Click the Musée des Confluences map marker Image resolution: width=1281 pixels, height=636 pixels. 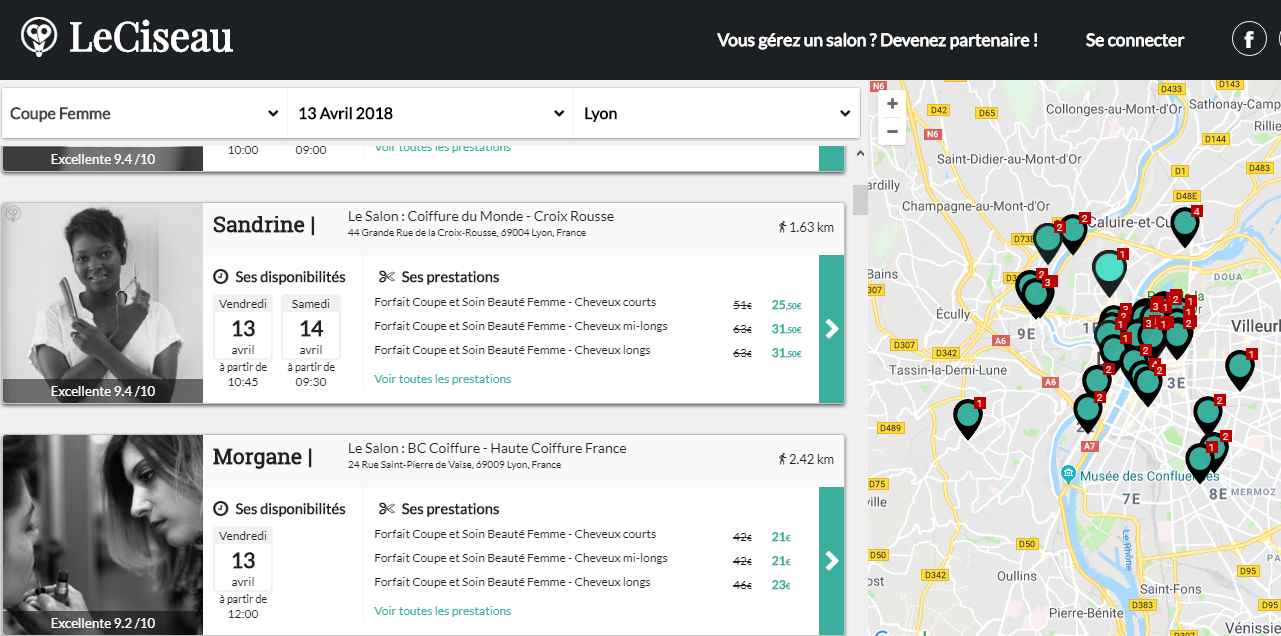[1069, 473]
